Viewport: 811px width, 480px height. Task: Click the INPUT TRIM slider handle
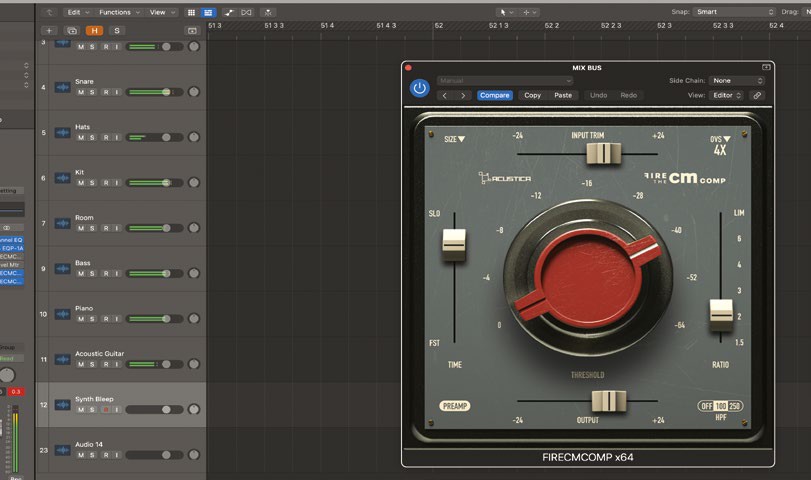604,154
